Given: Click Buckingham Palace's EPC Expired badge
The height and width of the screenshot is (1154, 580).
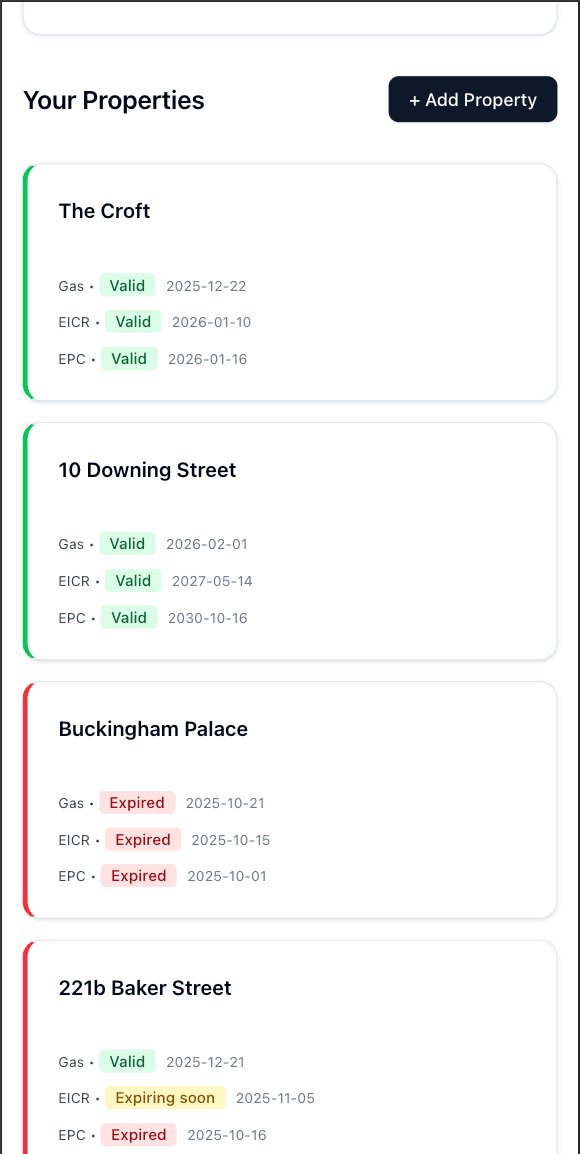Looking at the screenshot, I should click(x=138, y=876).
